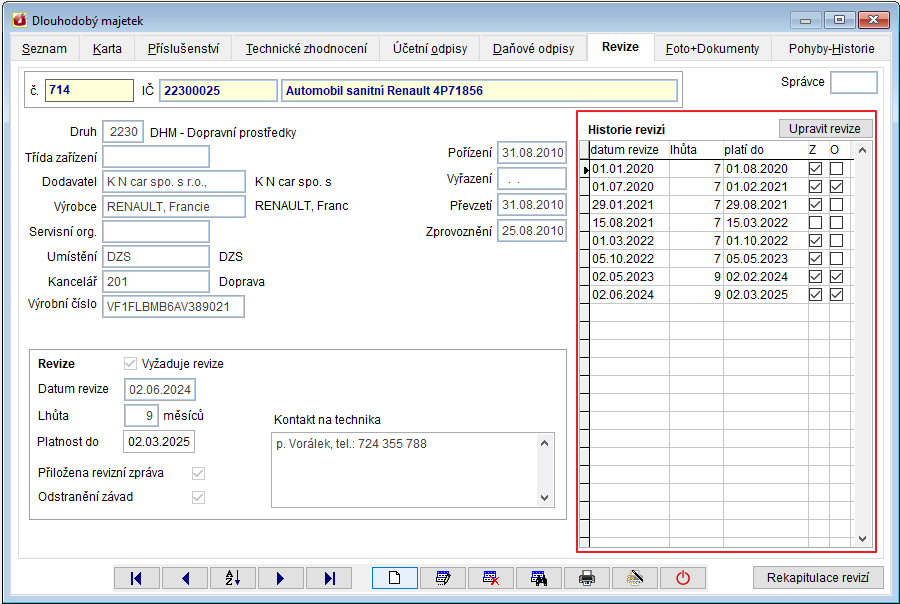The width and height of the screenshot is (900, 604).
Task: Check O checkbox for revision 29.01.2021
Action: coord(836,204)
